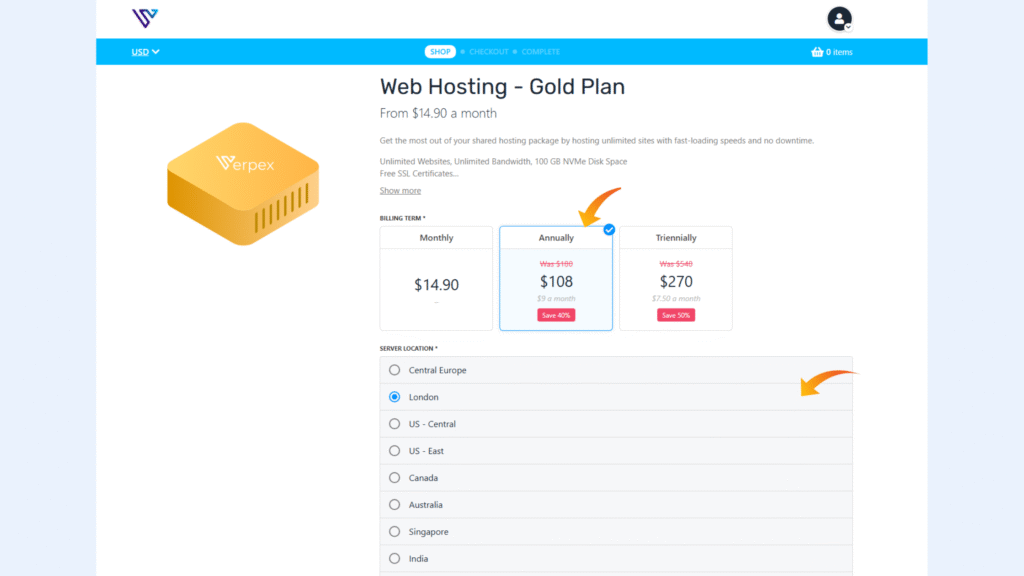Open the user account menu
This screenshot has height=576, width=1024.
[839, 18]
